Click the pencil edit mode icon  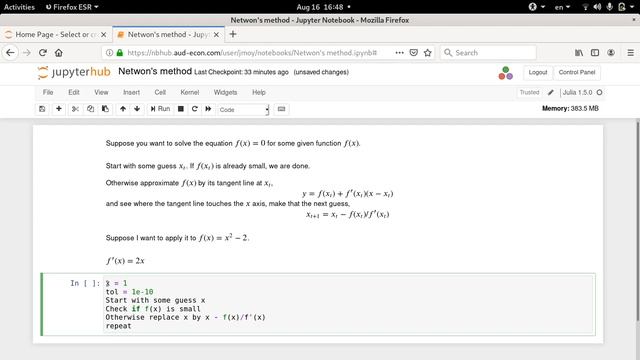pyautogui.click(x=551, y=92)
